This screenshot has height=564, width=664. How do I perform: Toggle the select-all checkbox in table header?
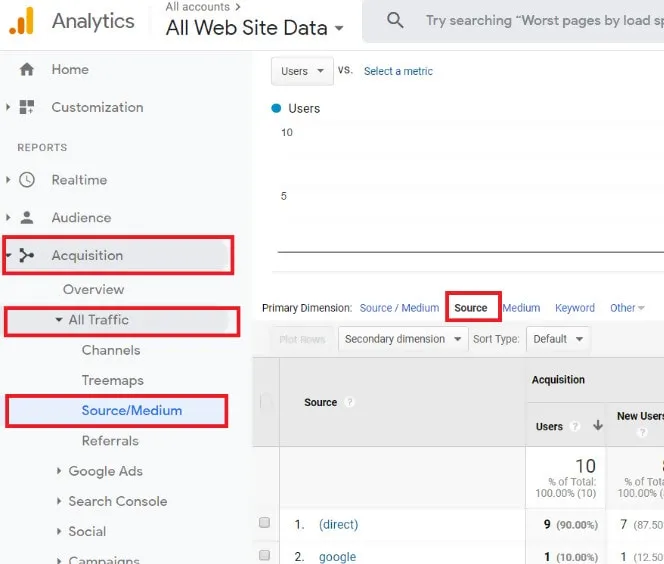(265, 402)
